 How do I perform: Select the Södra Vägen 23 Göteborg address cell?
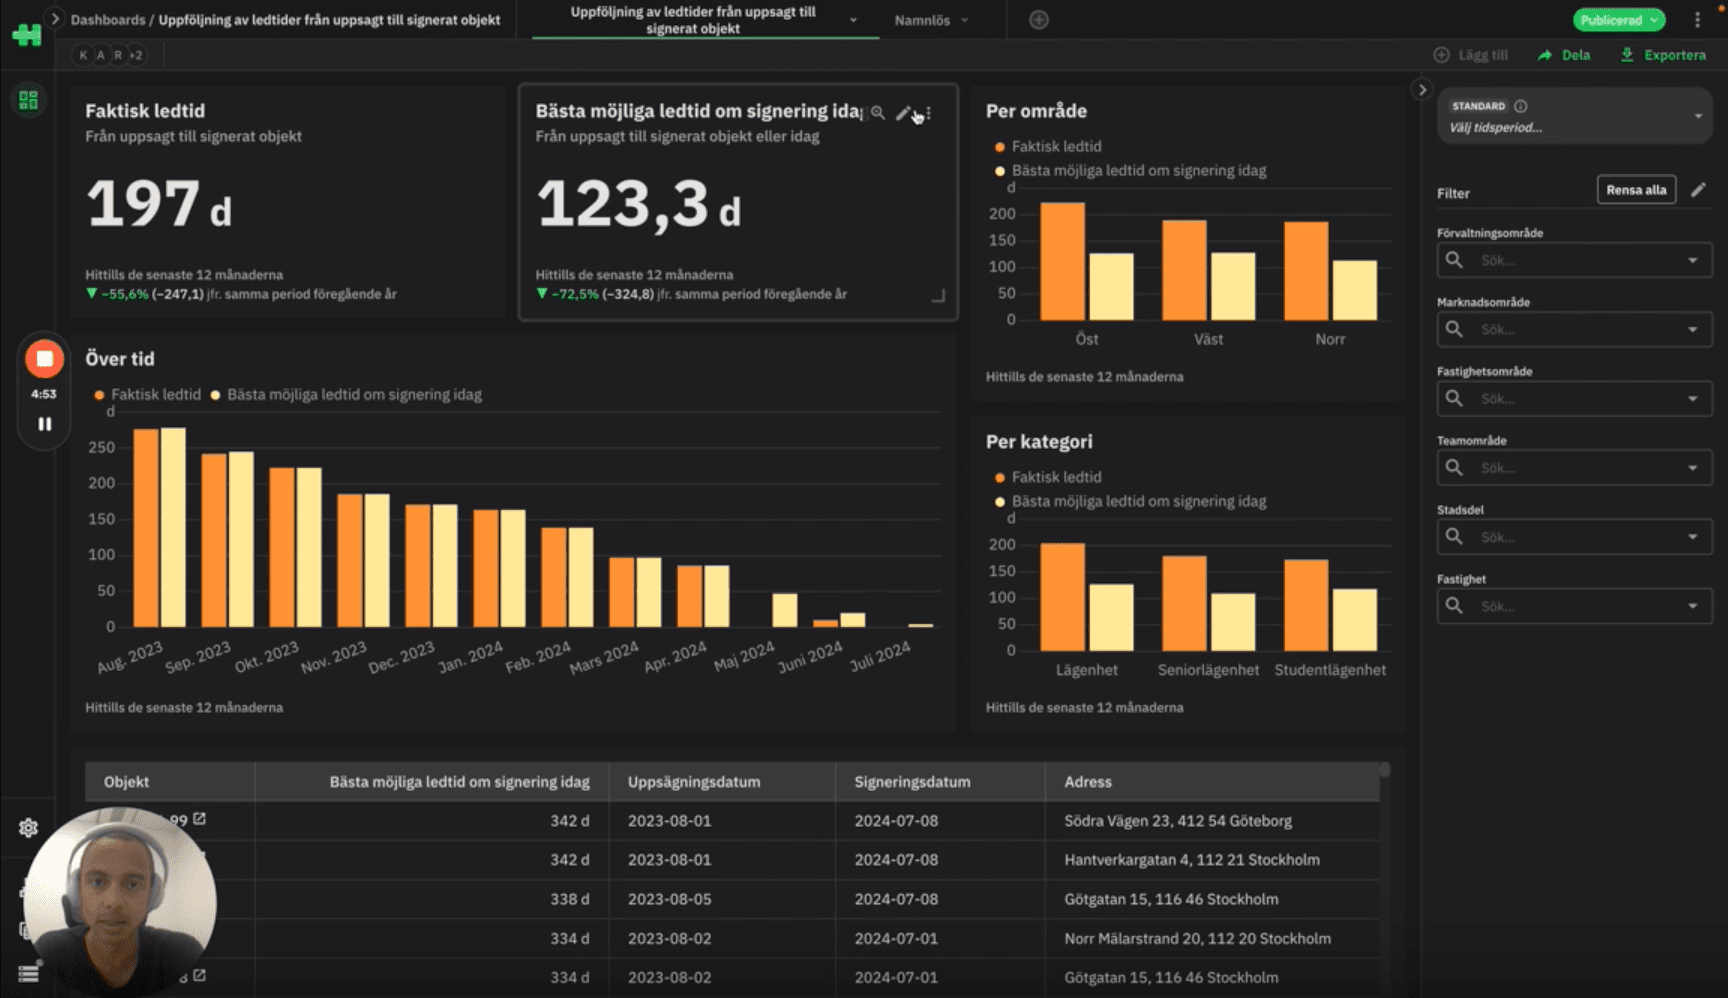pyautogui.click(x=1212, y=821)
